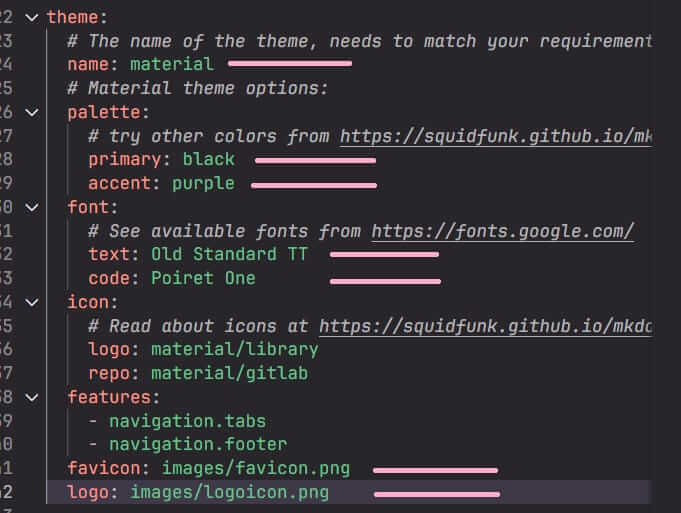Collapse the icon block fold chevron
Viewport: 681px width, 513px height.
31,302
